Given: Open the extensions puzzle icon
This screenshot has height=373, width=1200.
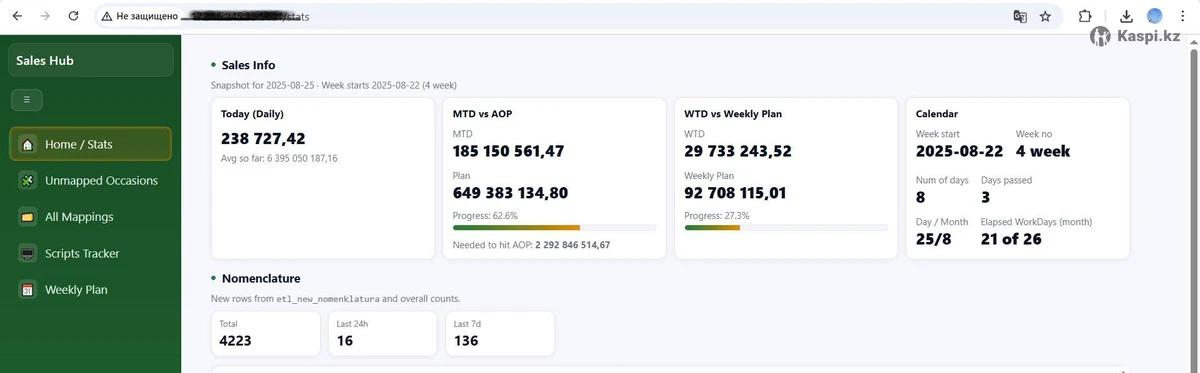Looking at the screenshot, I should click(x=1085, y=16).
